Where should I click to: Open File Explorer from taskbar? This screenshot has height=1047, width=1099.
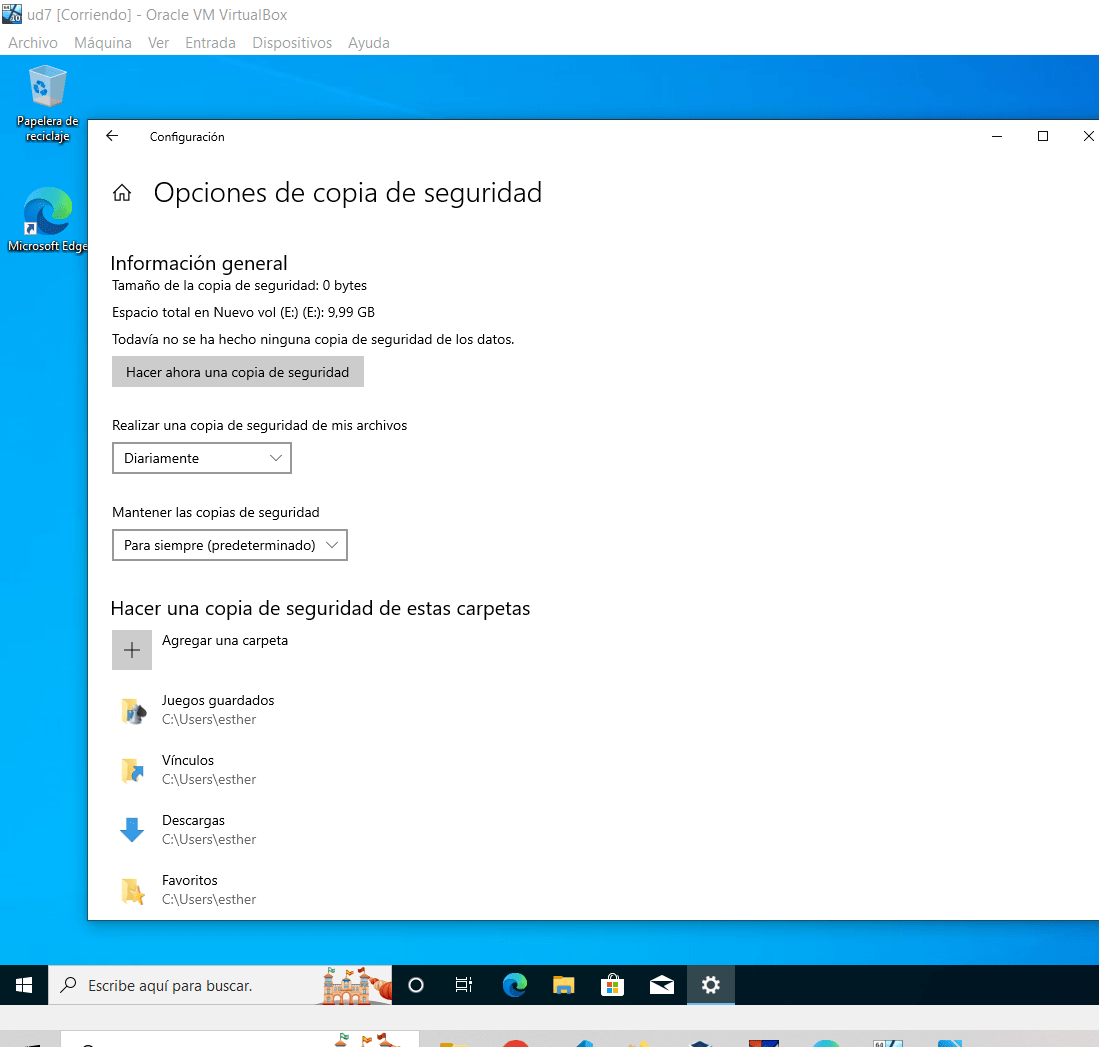point(564,985)
